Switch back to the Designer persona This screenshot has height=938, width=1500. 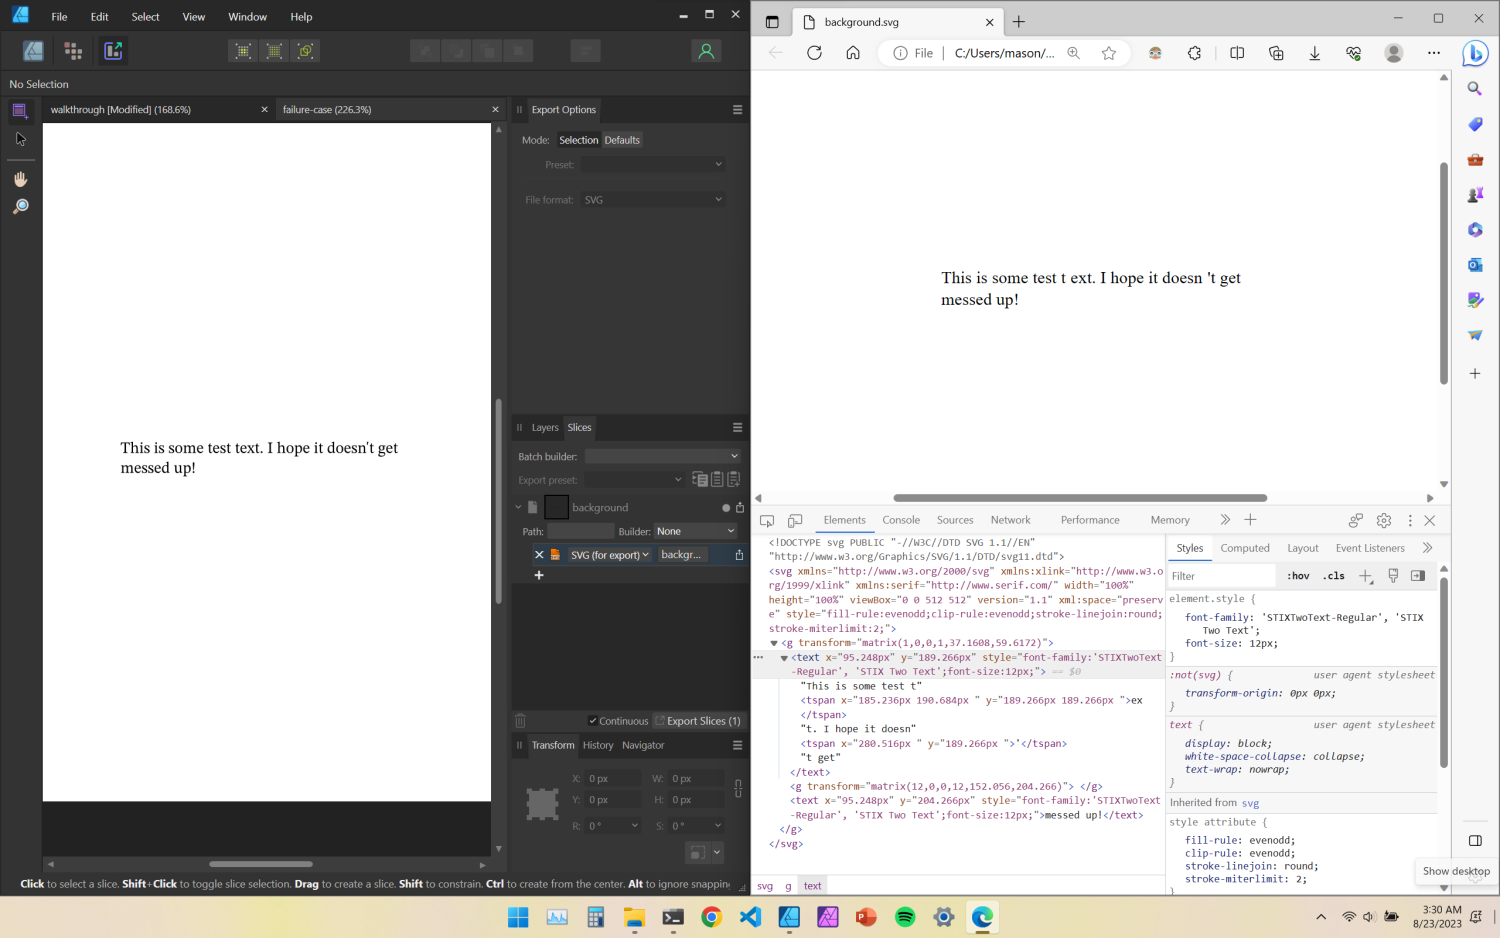coord(33,50)
